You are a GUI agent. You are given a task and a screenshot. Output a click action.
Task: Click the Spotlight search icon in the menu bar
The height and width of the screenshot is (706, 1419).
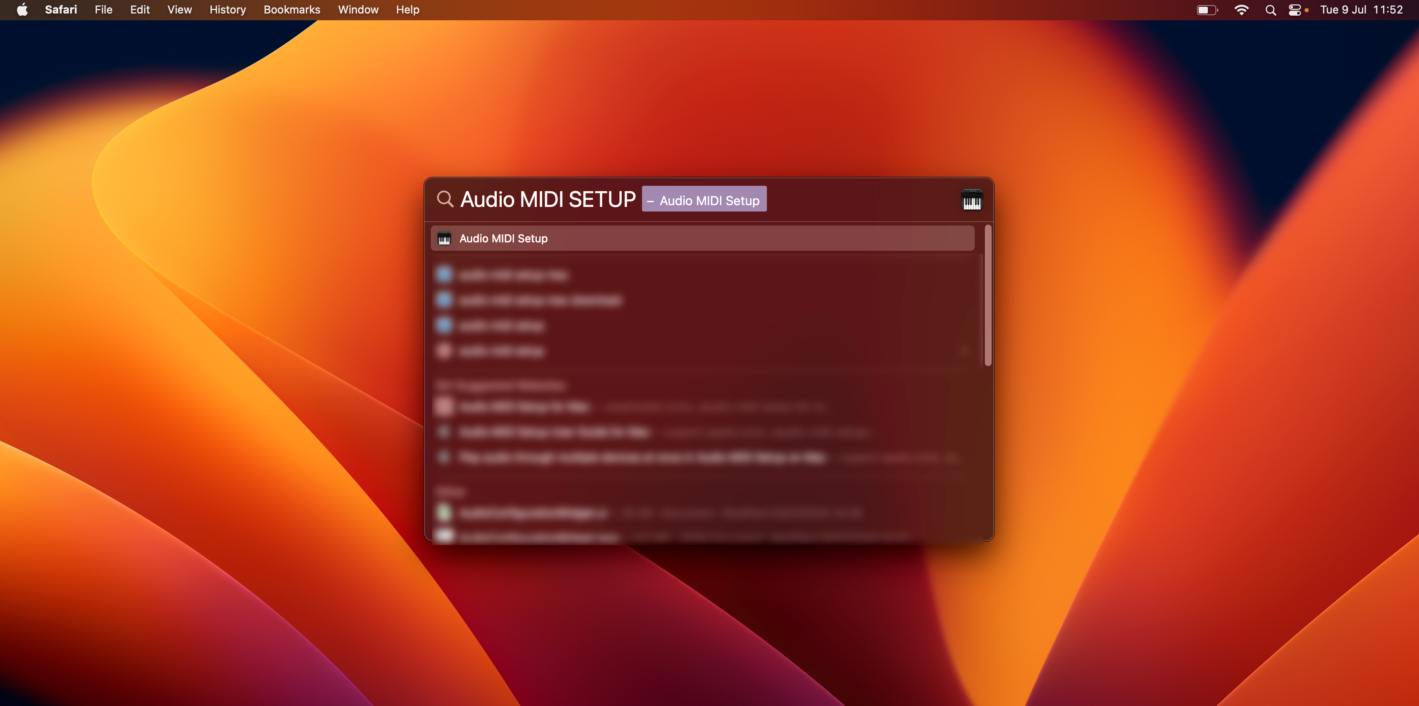pos(1271,10)
